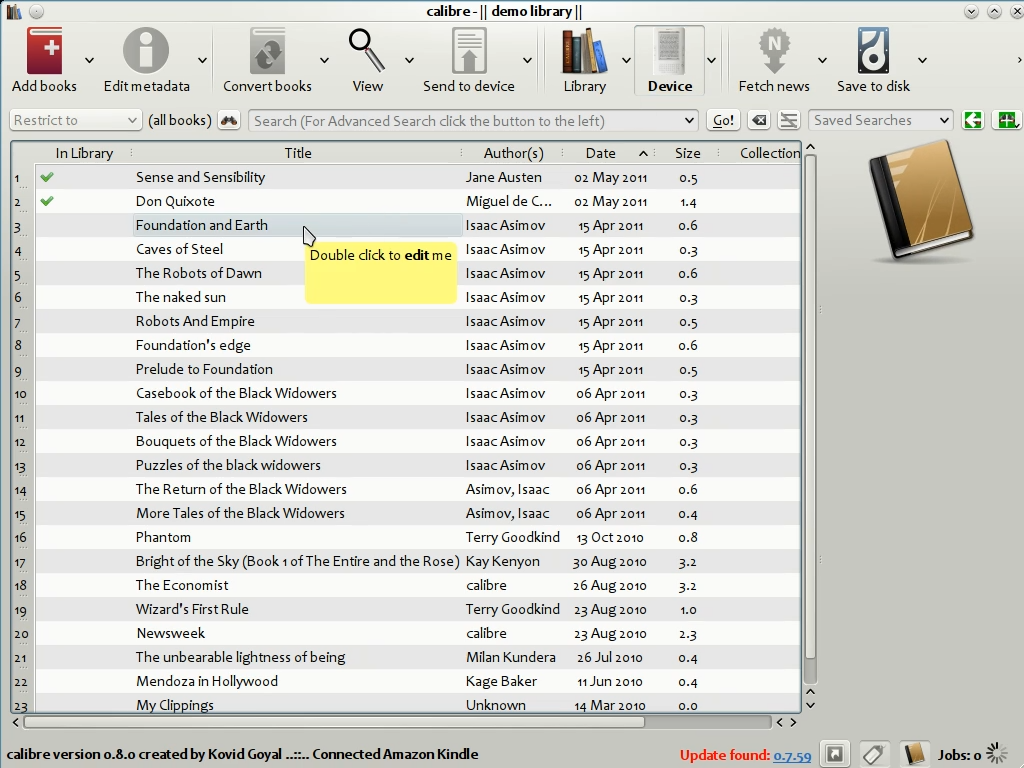Click the Convert books icon
Image resolution: width=1024 pixels, height=768 pixels.
click(x=267, y=52)
